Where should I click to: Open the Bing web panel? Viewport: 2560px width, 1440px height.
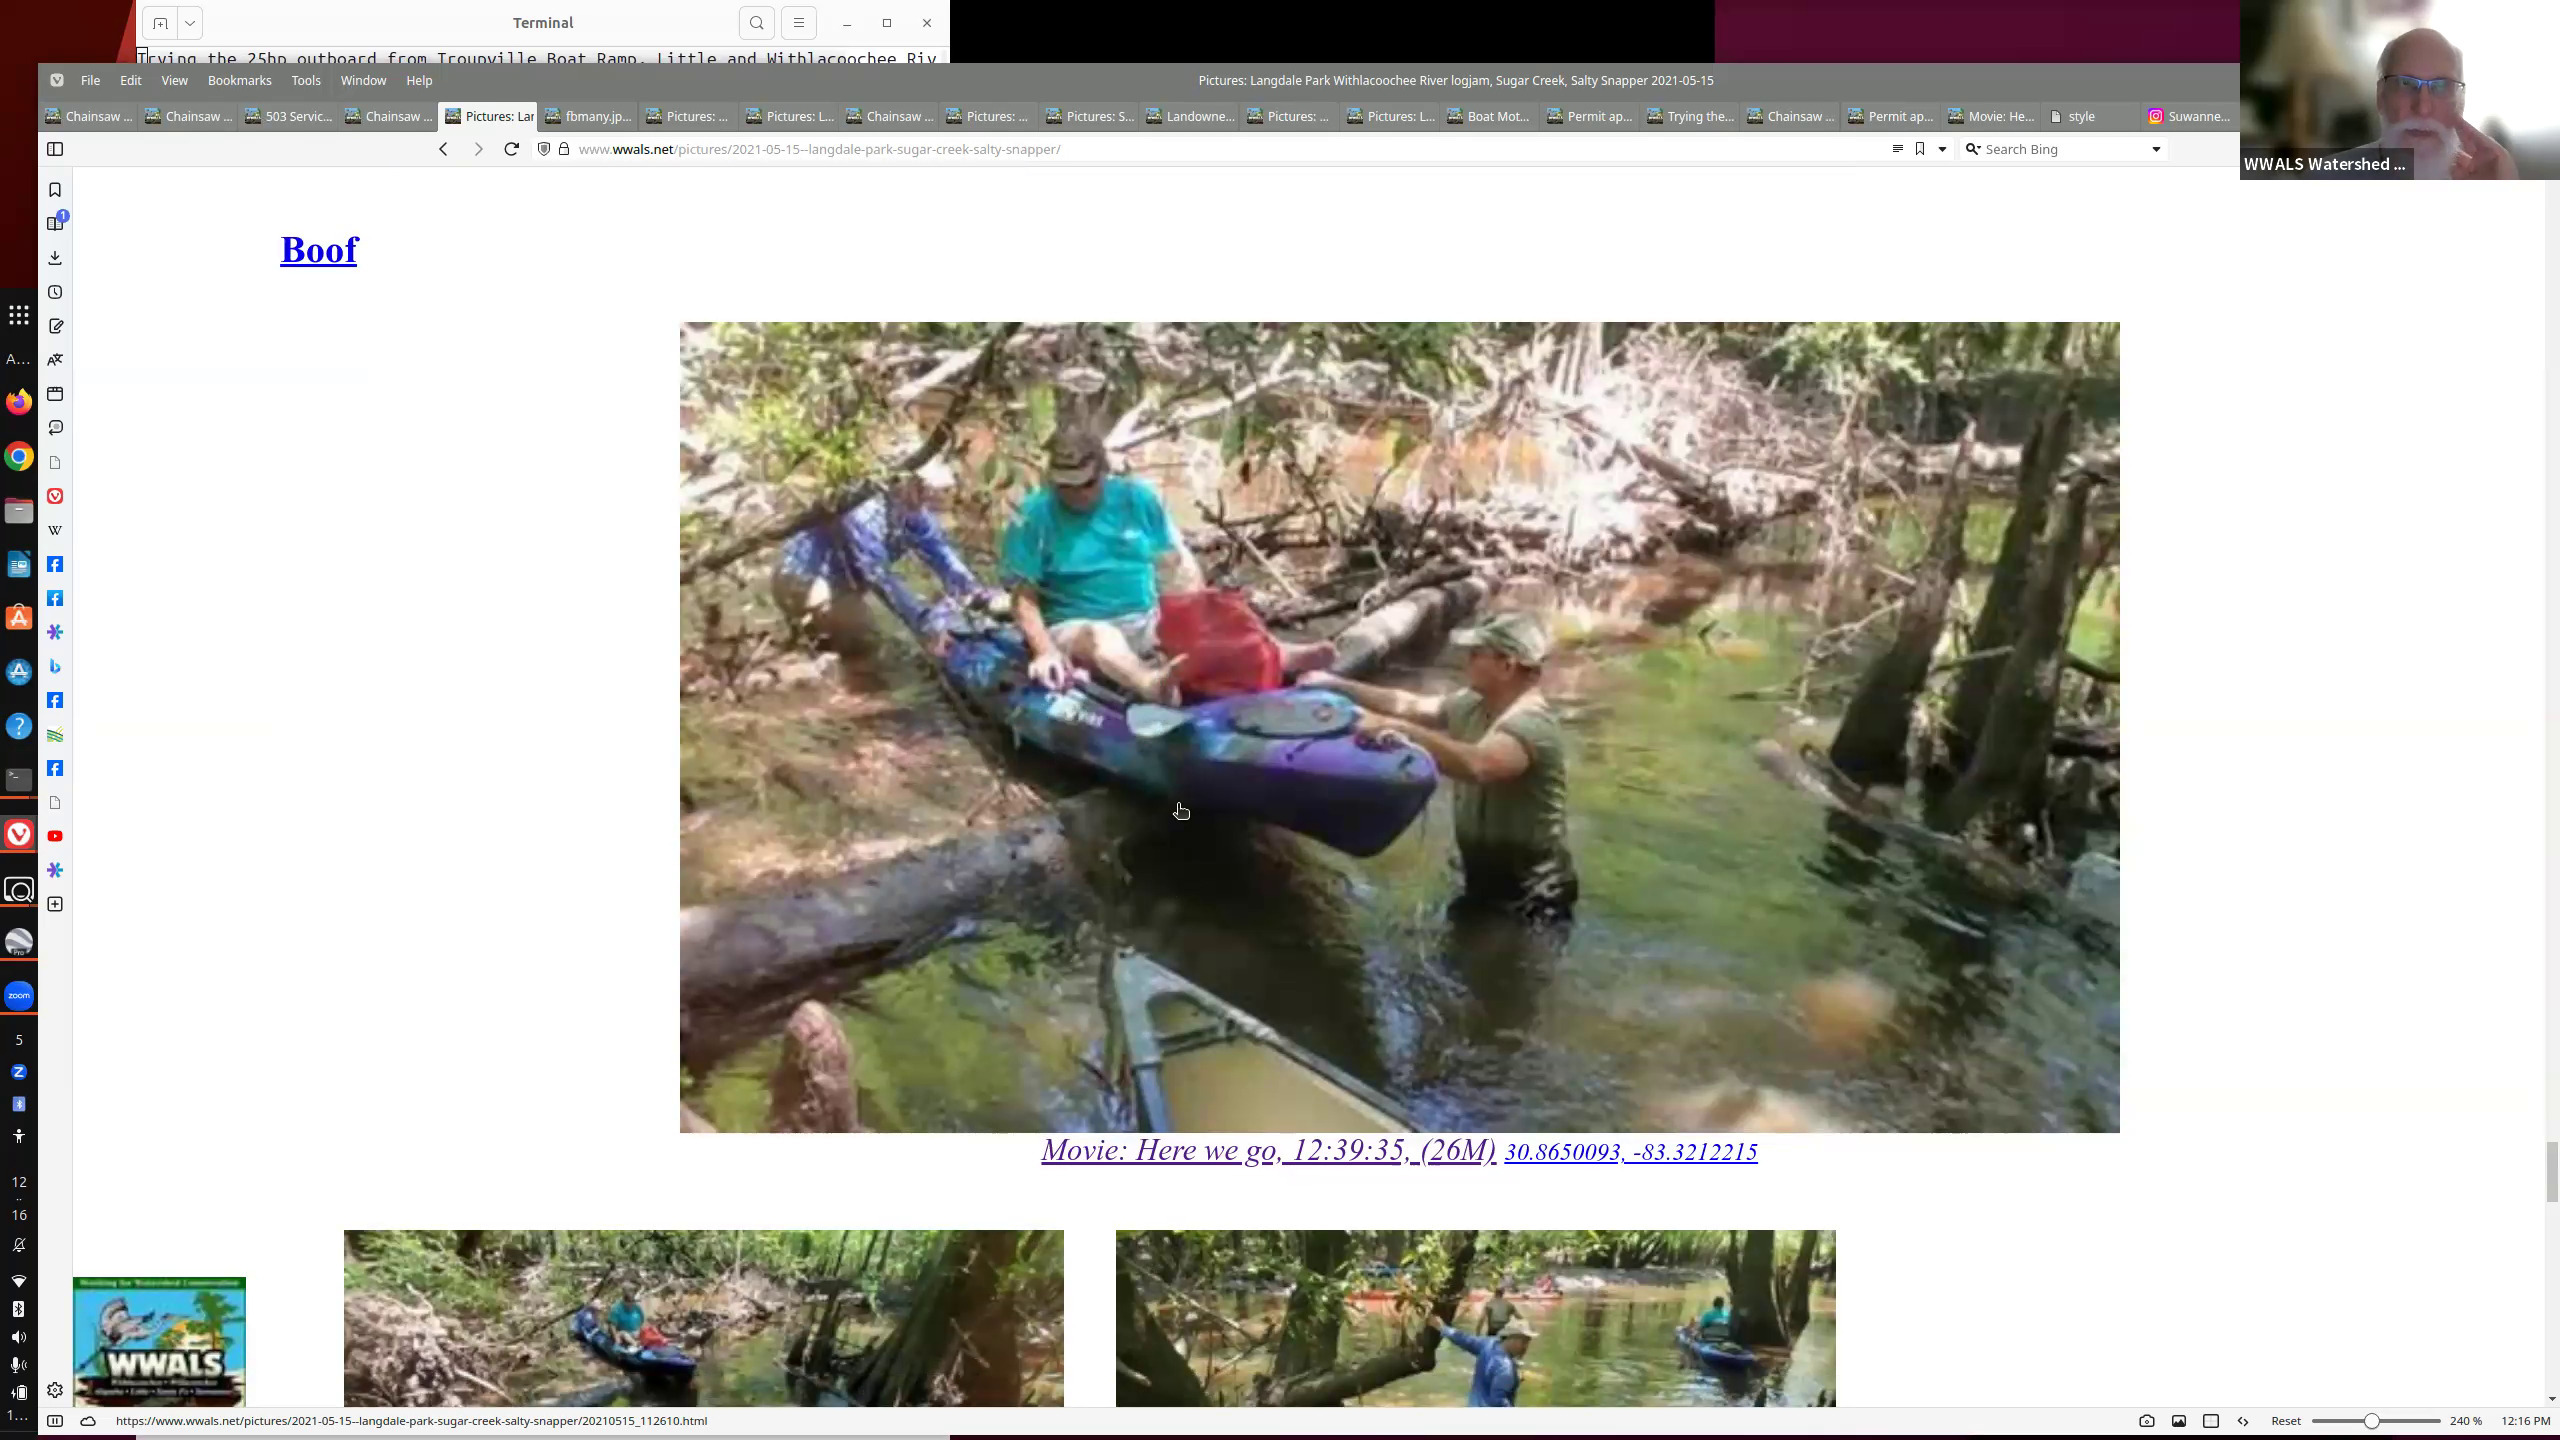click(x=55, y=666)
